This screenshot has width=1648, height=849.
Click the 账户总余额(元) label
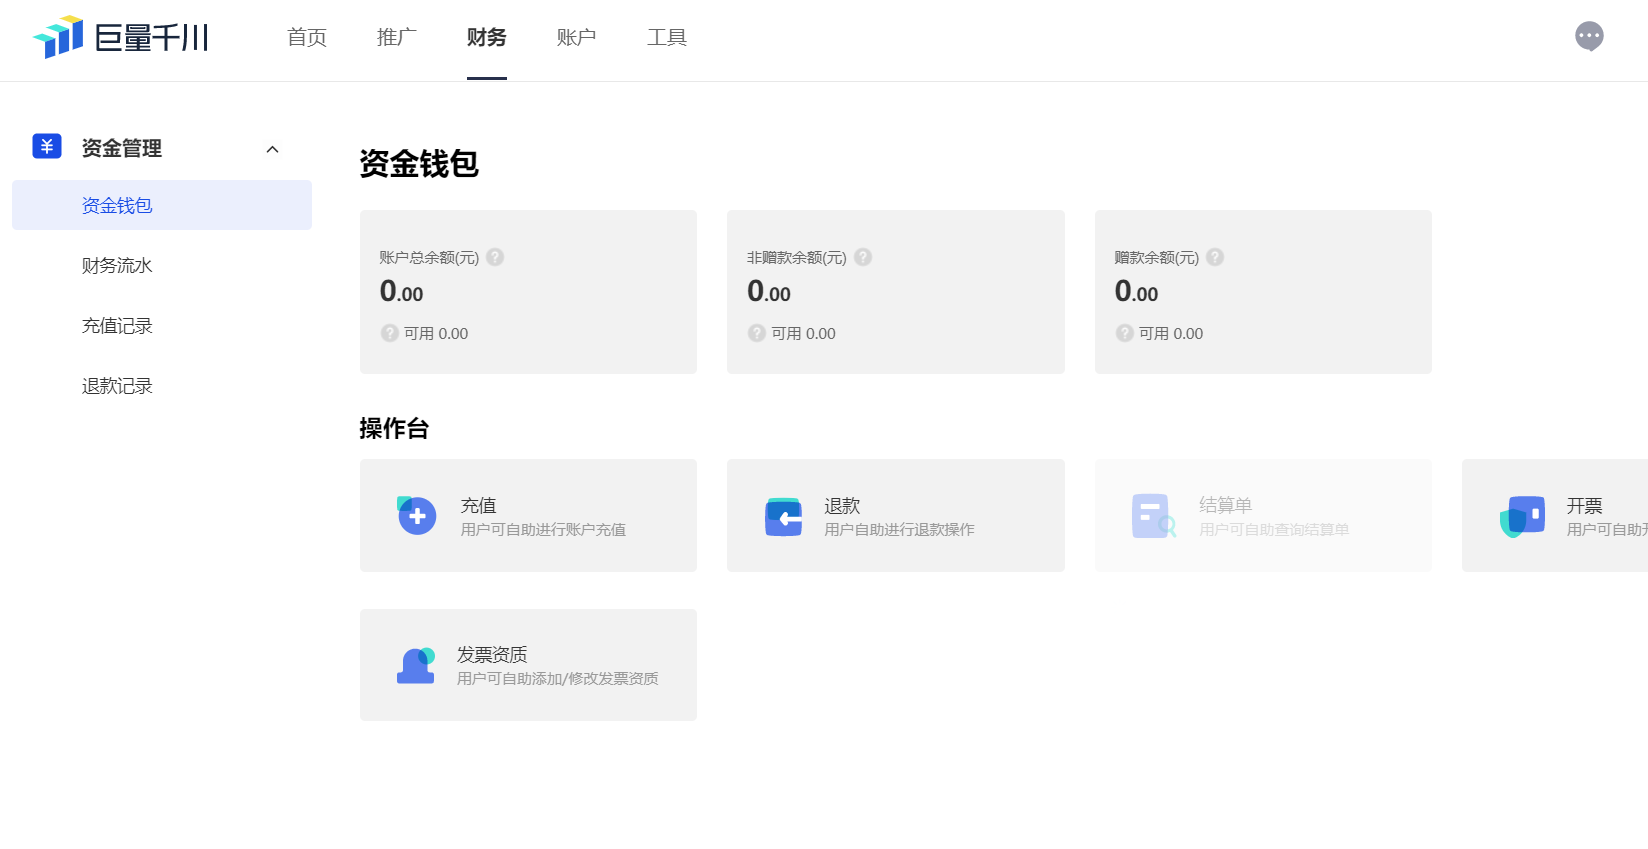pos(429,257)
